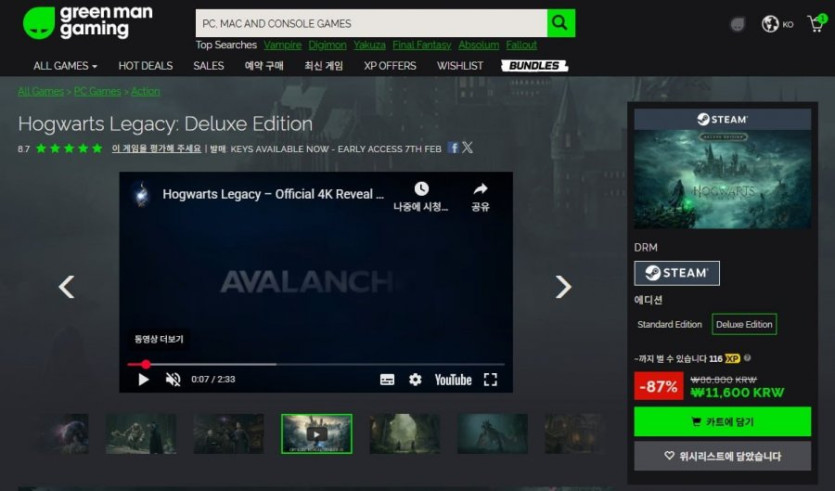Screen dimensions: 835x491
Task: Go to next media with right arrow
Action: pos(563,287)
